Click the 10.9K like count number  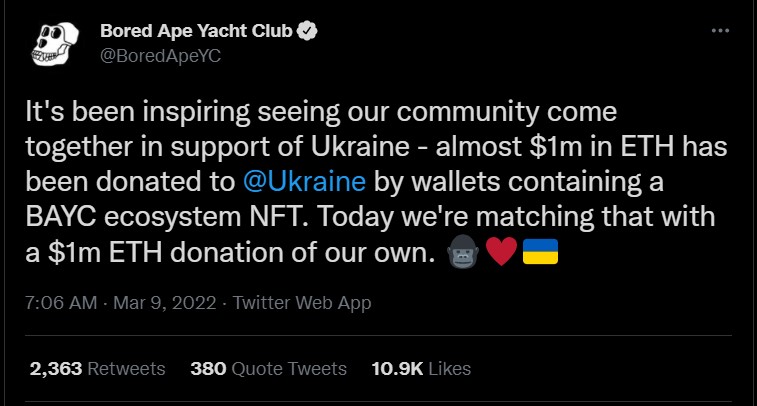397,369
